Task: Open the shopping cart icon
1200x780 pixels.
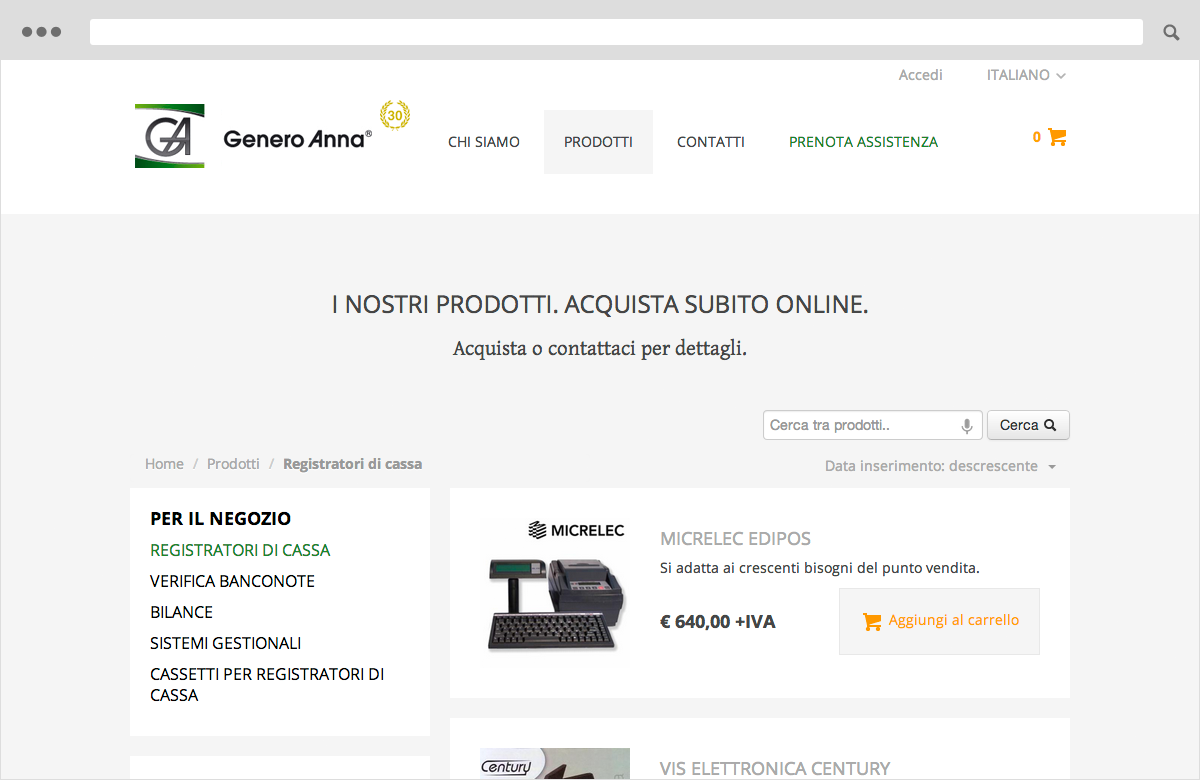Action: pyautogui.click(x=1057, y=137)
